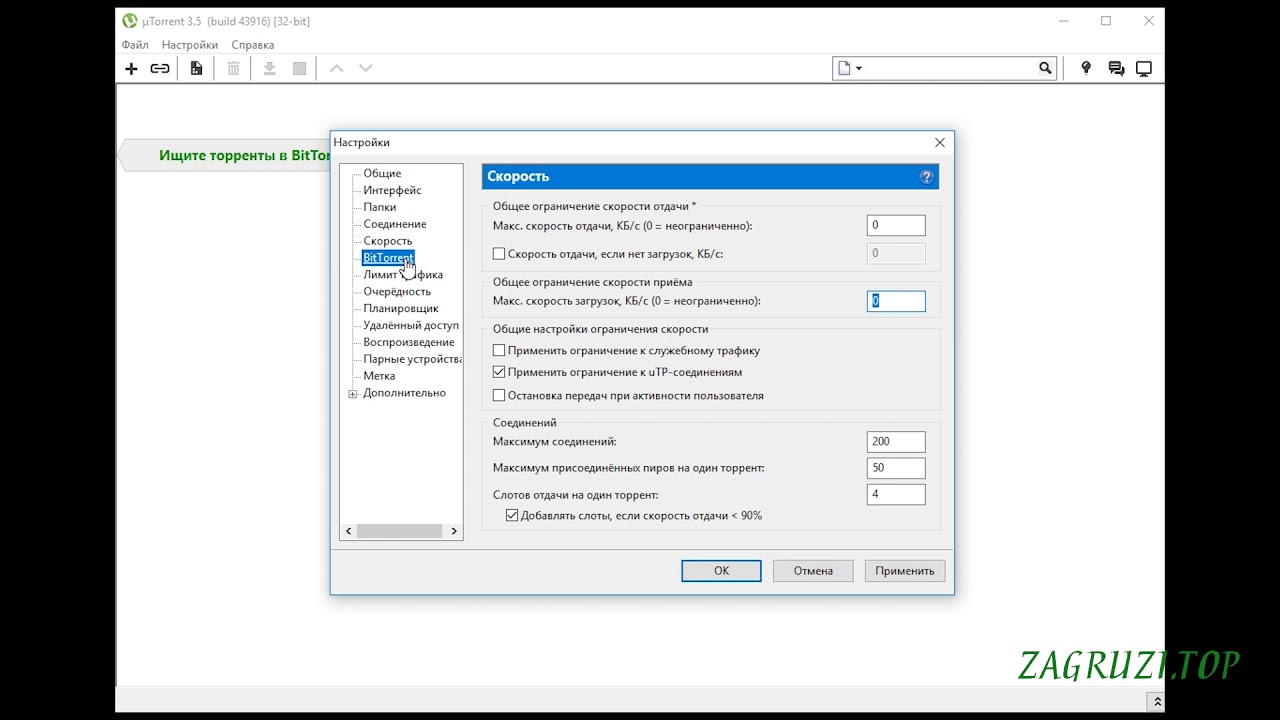Select Общие in settings tree

pos(382,173)
